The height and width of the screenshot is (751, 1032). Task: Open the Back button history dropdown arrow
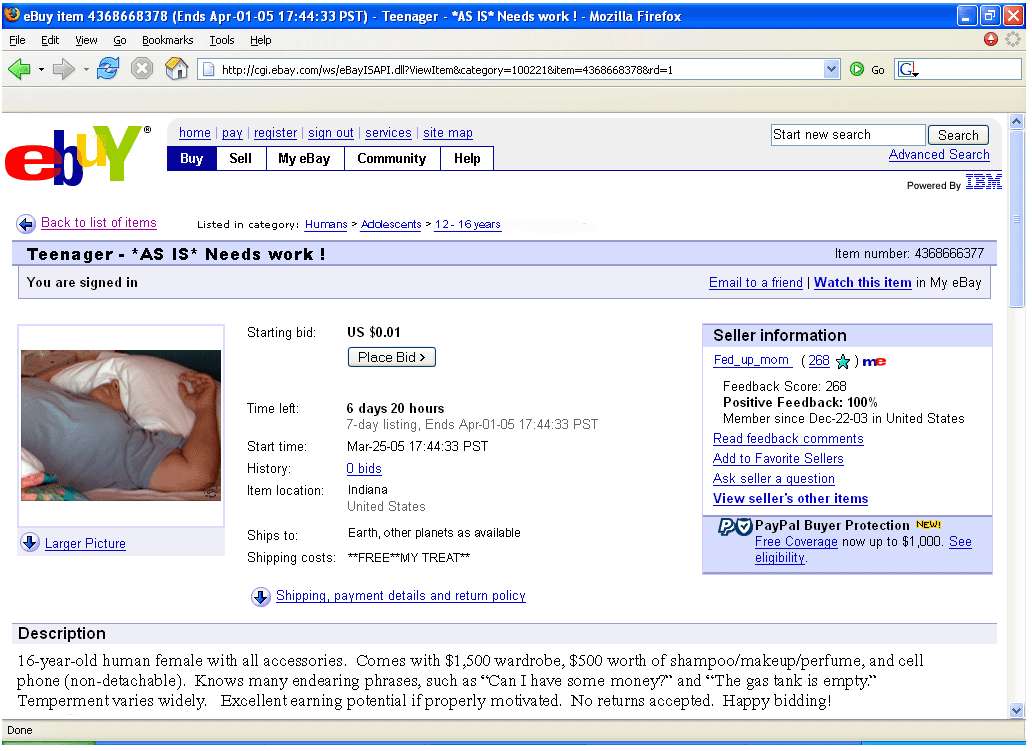pos(41,69)
